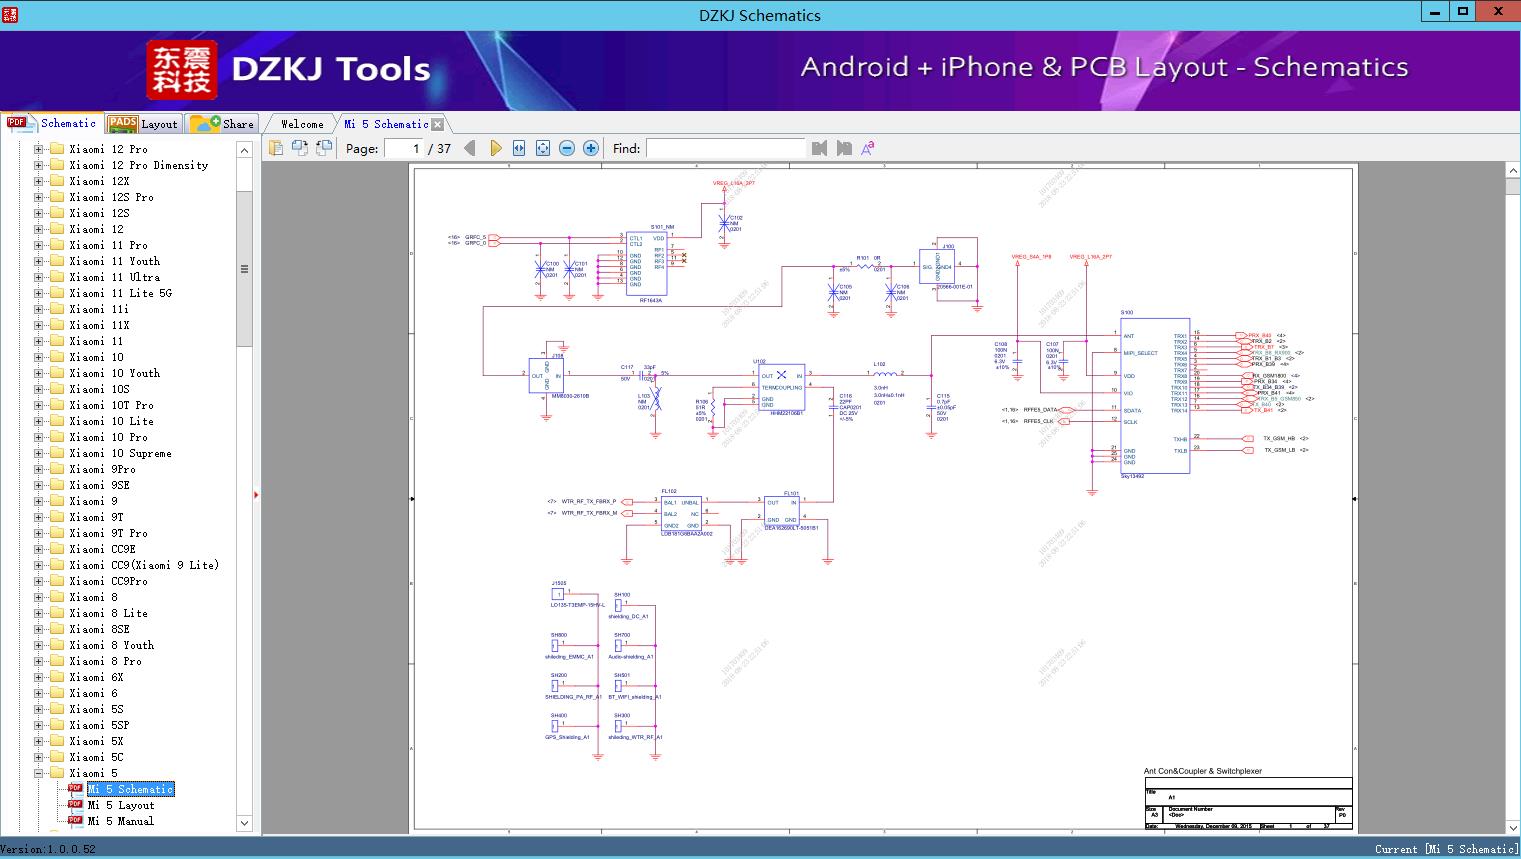1521x859 pixels.
Task: Expand the Xiaomi 8 Lite folder
Action: pyautogui.click(x=39, y=613)
